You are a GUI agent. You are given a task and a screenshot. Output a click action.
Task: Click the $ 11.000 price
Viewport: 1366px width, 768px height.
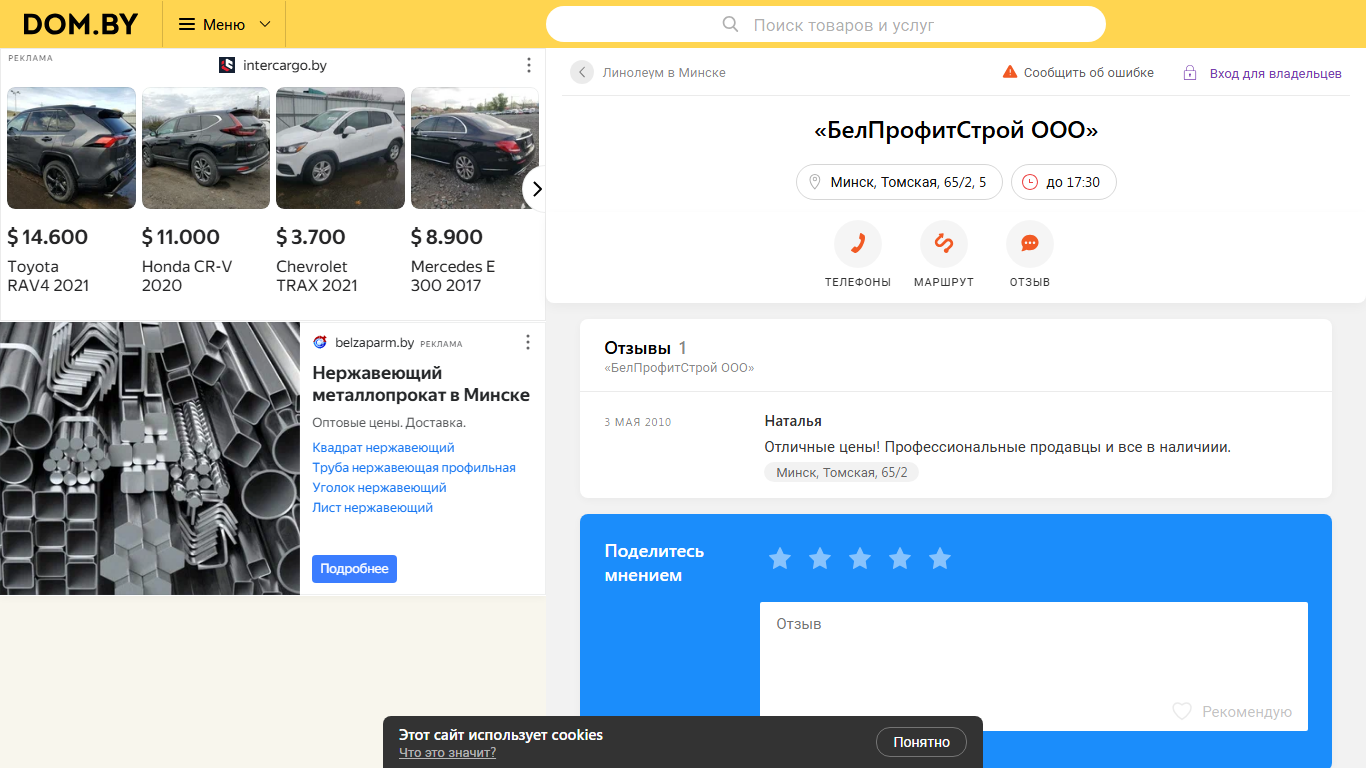point(181,237)
